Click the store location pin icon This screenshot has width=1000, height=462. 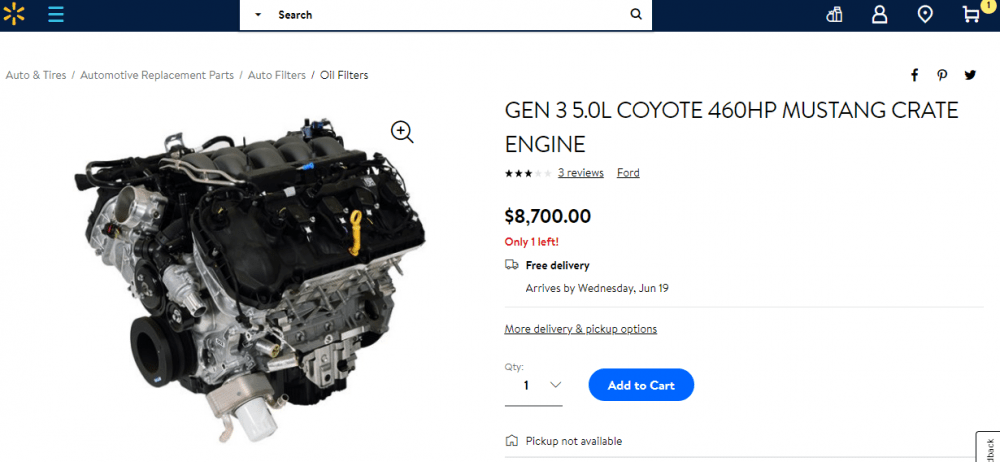(x=925, y=15)
